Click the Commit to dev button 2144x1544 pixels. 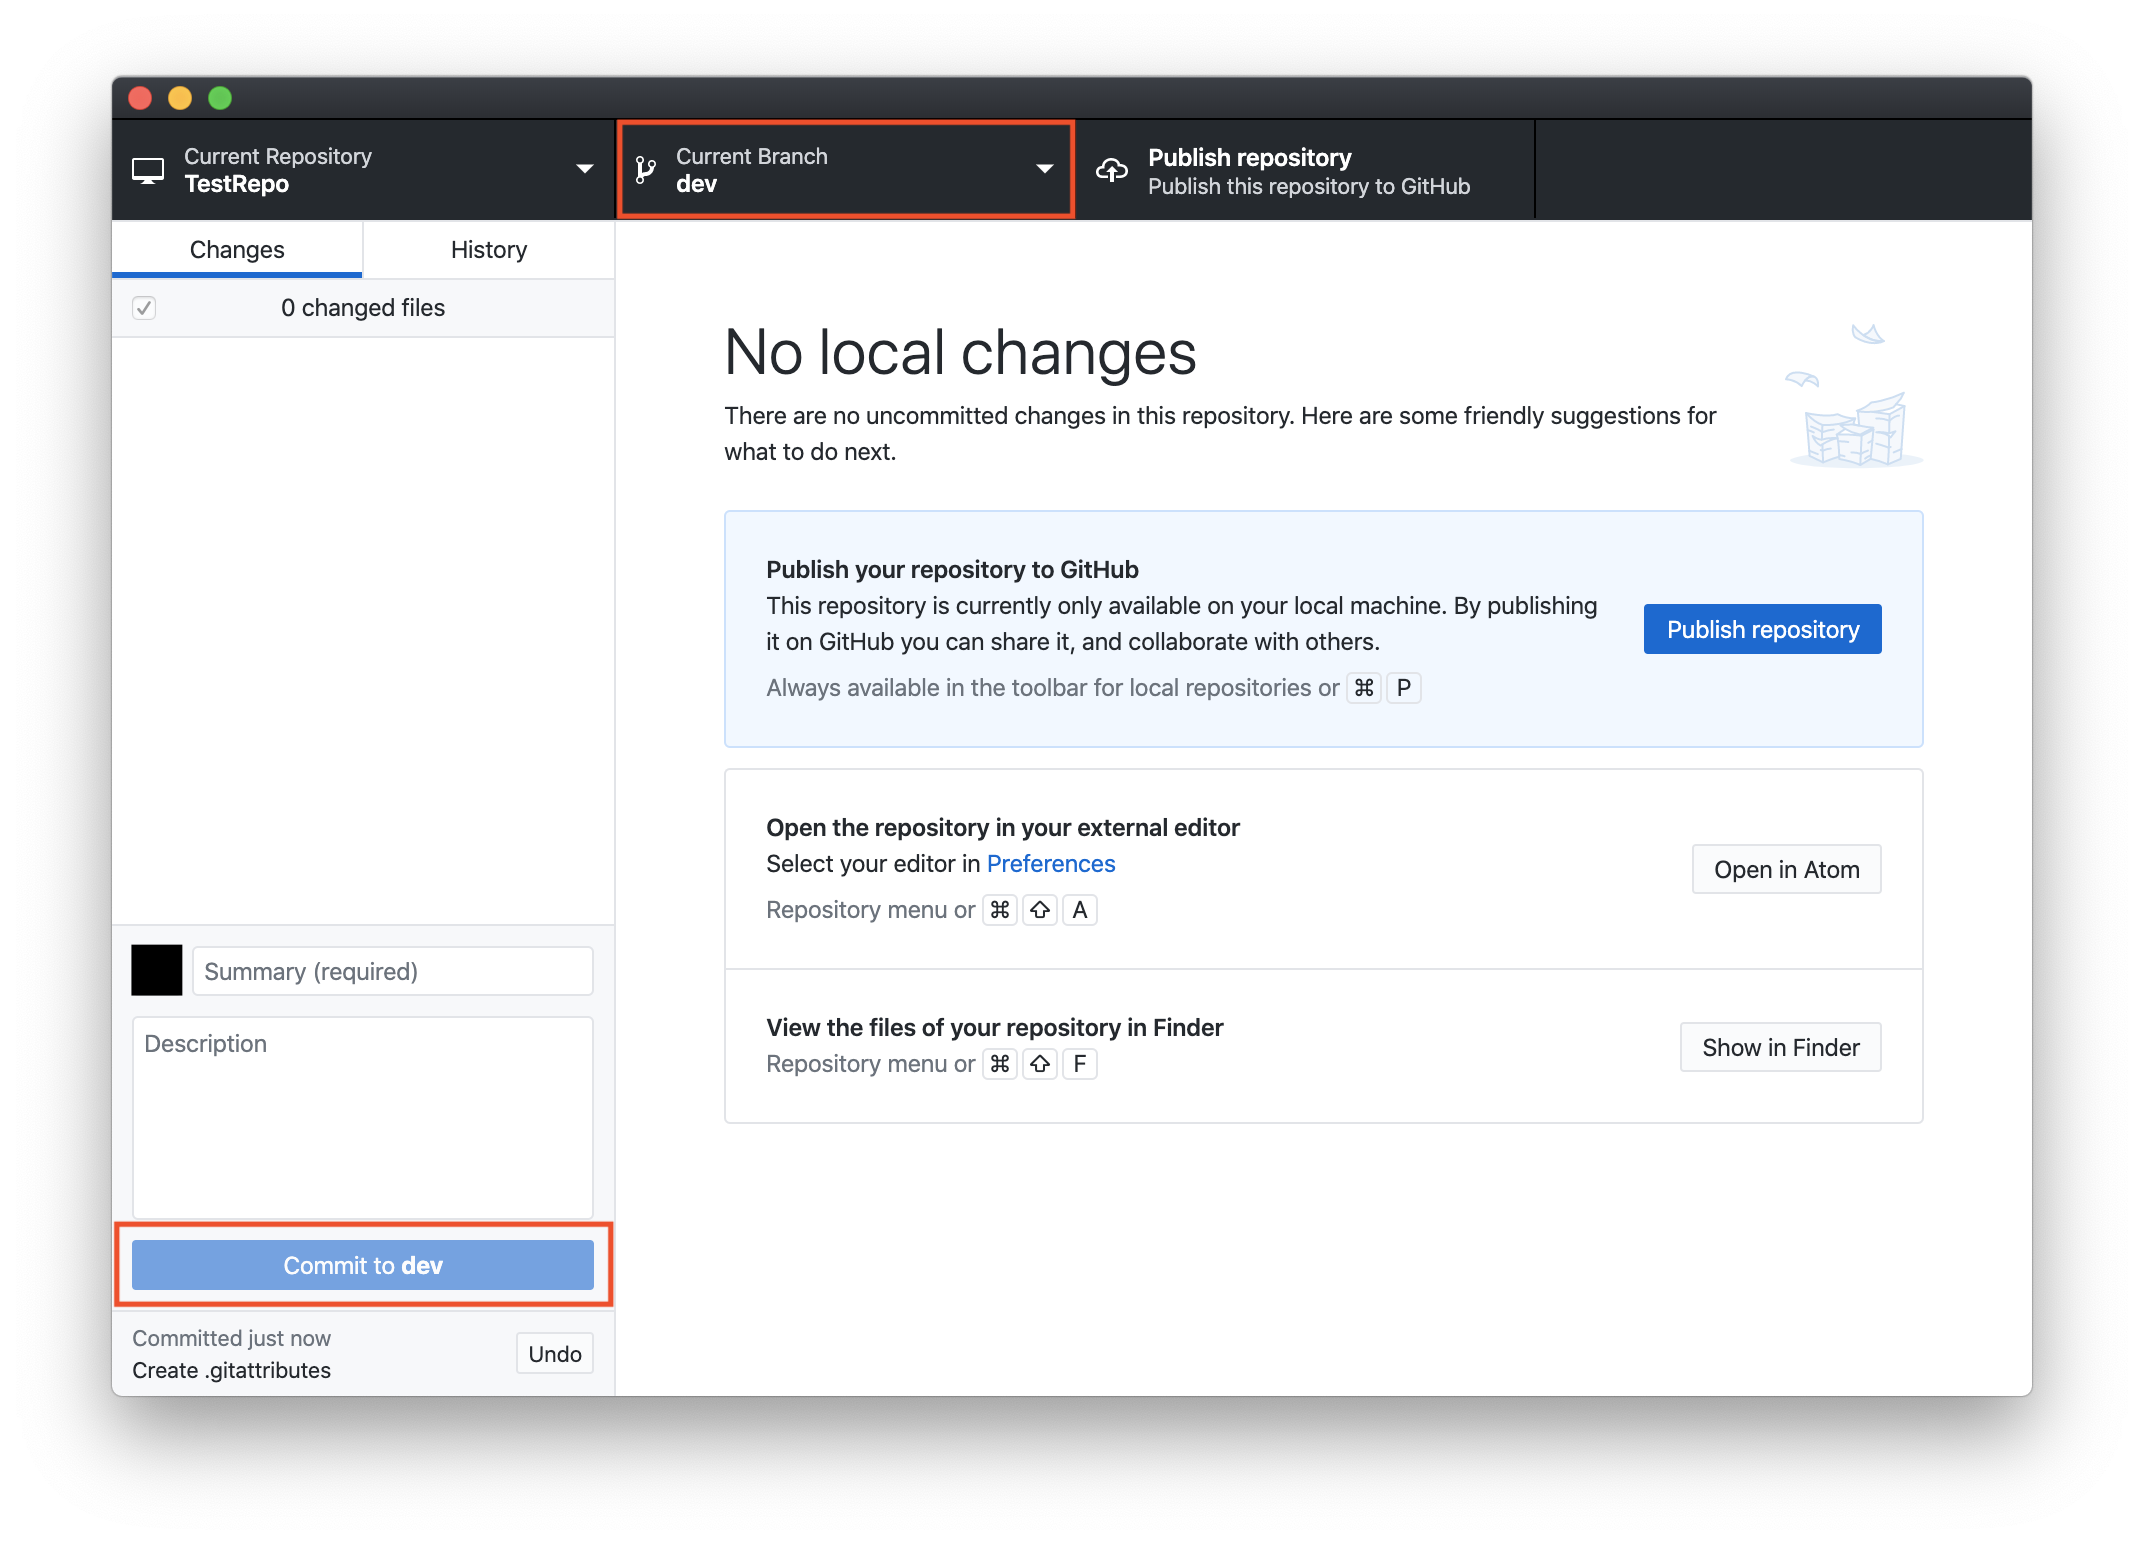pos(362,1265)
